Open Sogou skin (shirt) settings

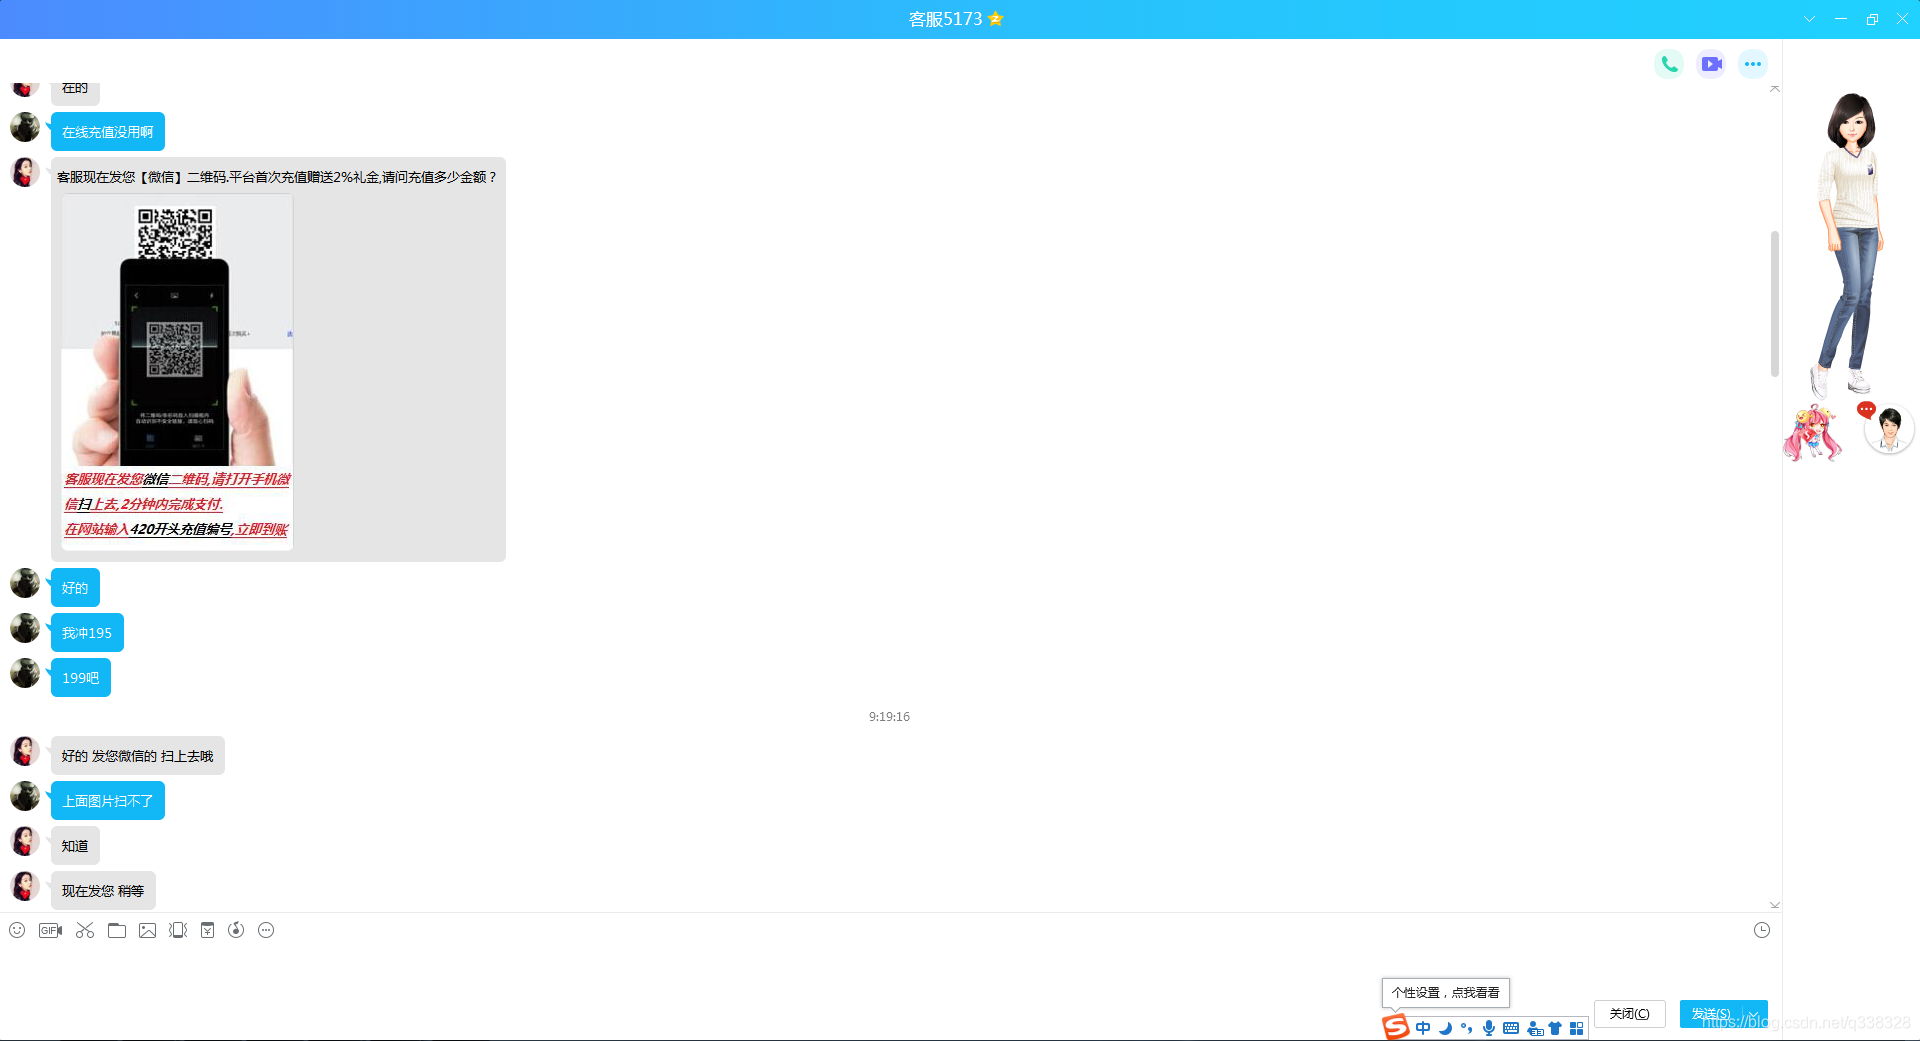1555,1028
